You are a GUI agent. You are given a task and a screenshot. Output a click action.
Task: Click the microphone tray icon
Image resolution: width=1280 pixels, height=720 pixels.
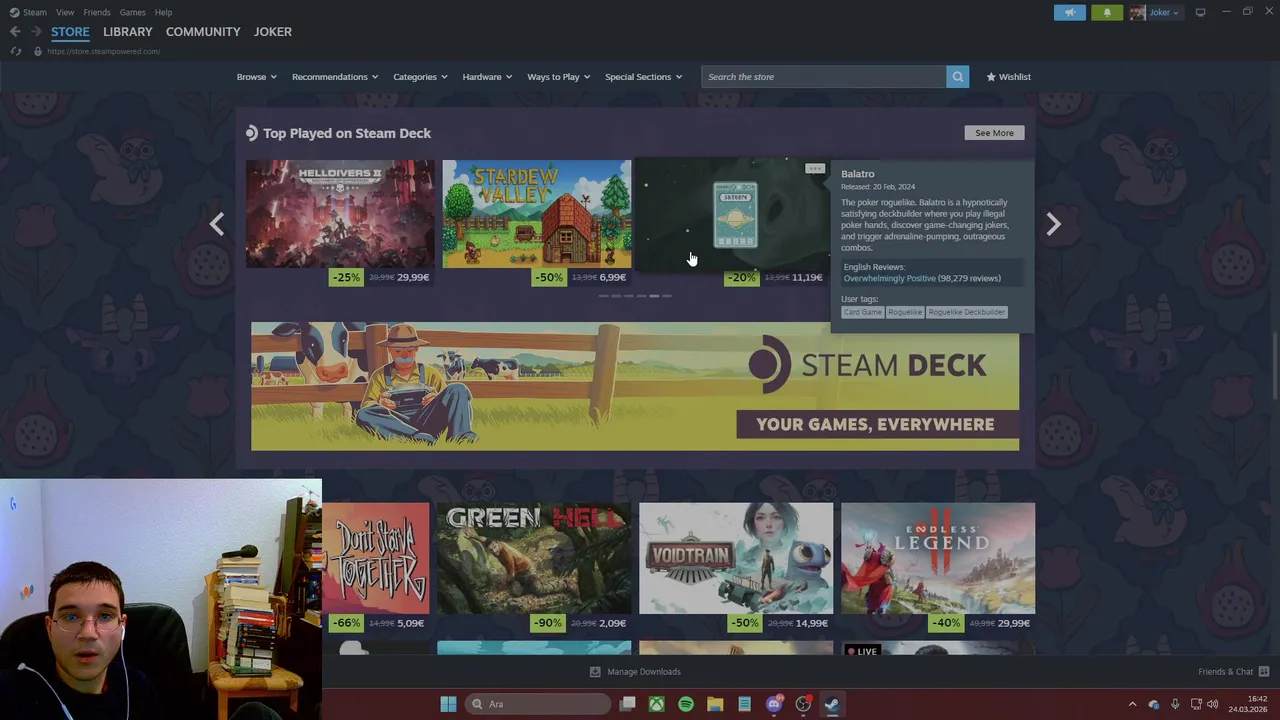[x=1175, y=704]
